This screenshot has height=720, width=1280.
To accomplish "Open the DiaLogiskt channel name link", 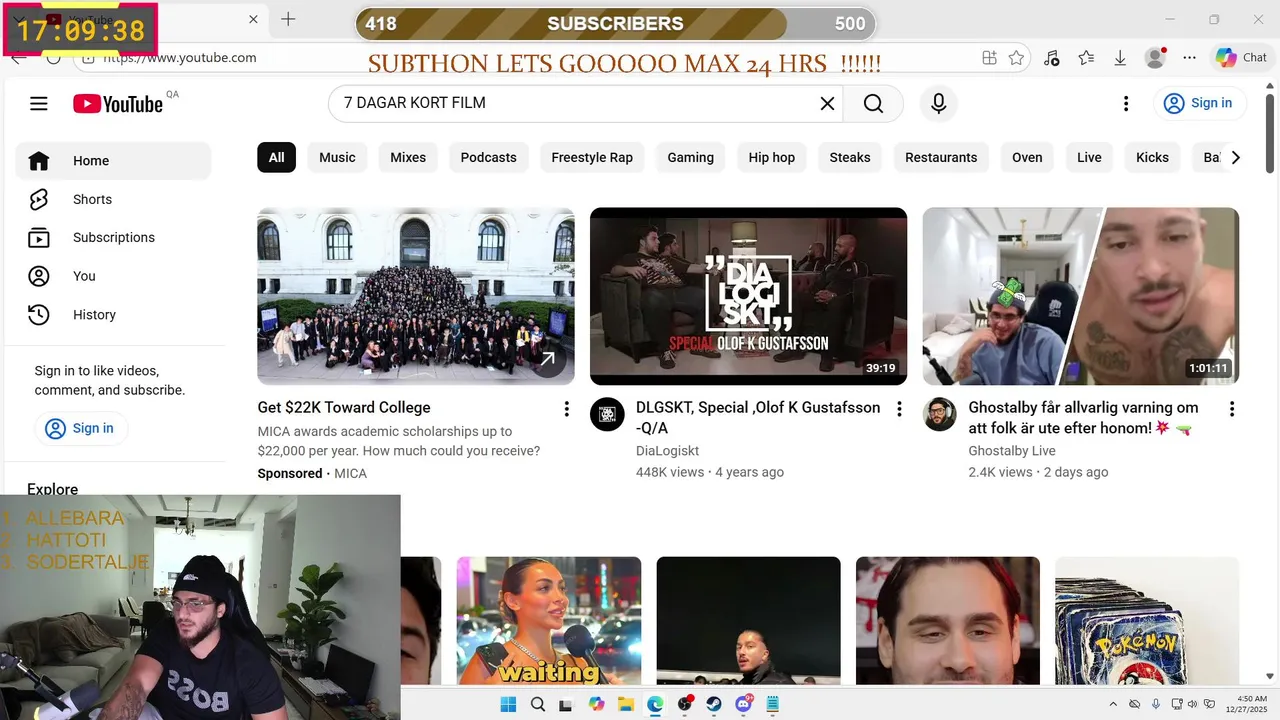I will click(x=667, y=451).
